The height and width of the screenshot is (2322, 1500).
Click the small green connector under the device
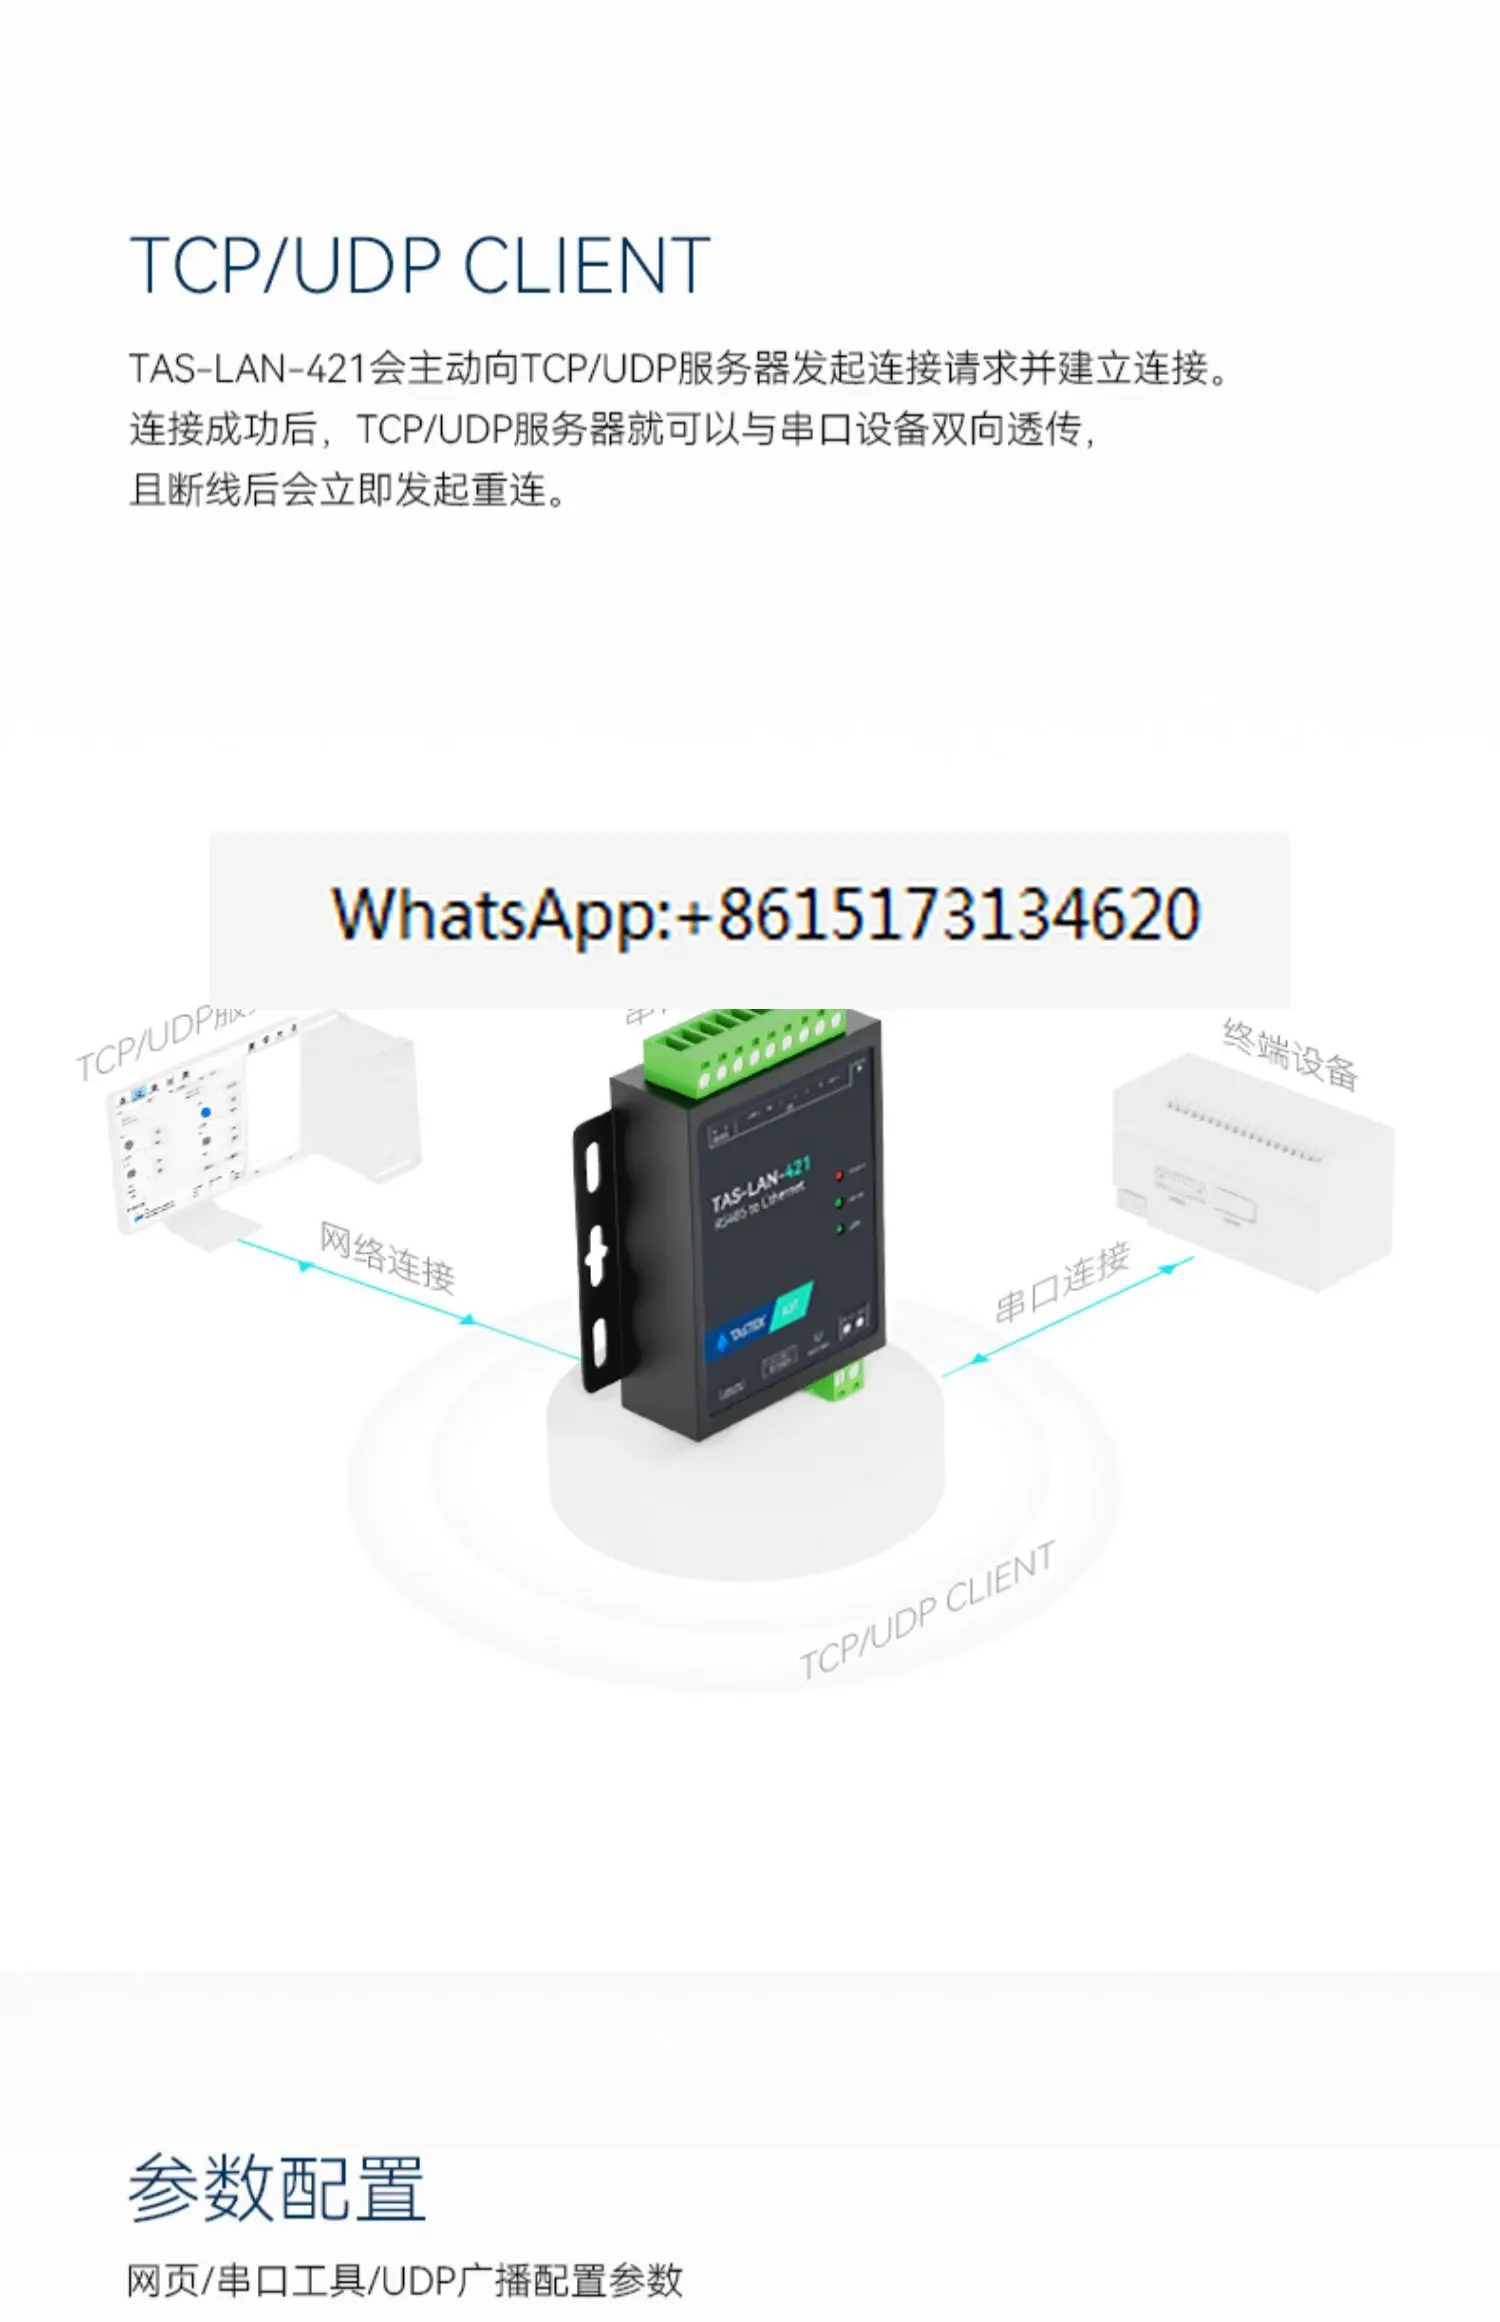[x=836, y=1380]
